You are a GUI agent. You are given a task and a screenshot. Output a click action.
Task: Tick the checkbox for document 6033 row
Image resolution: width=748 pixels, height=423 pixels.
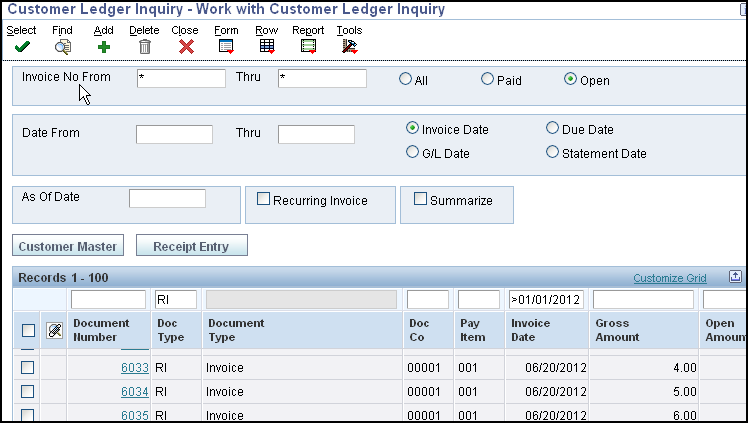pos(28,367)
